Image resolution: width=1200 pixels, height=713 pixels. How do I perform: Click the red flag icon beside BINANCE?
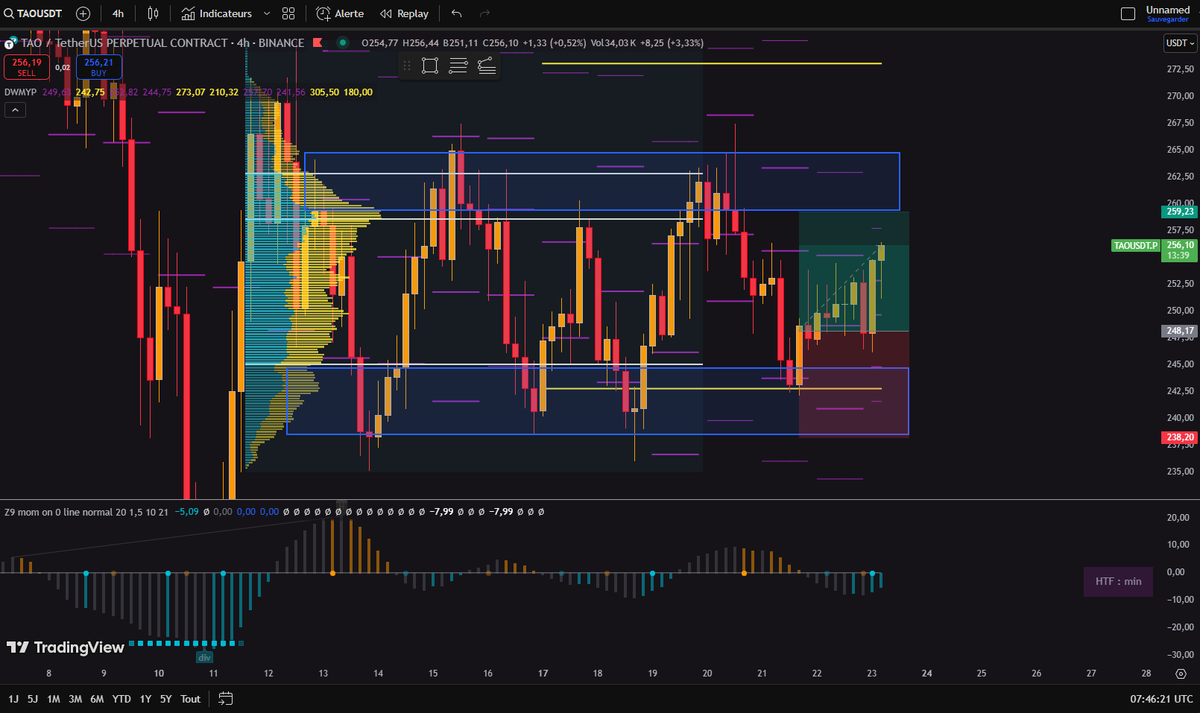(x=317, y=43)
